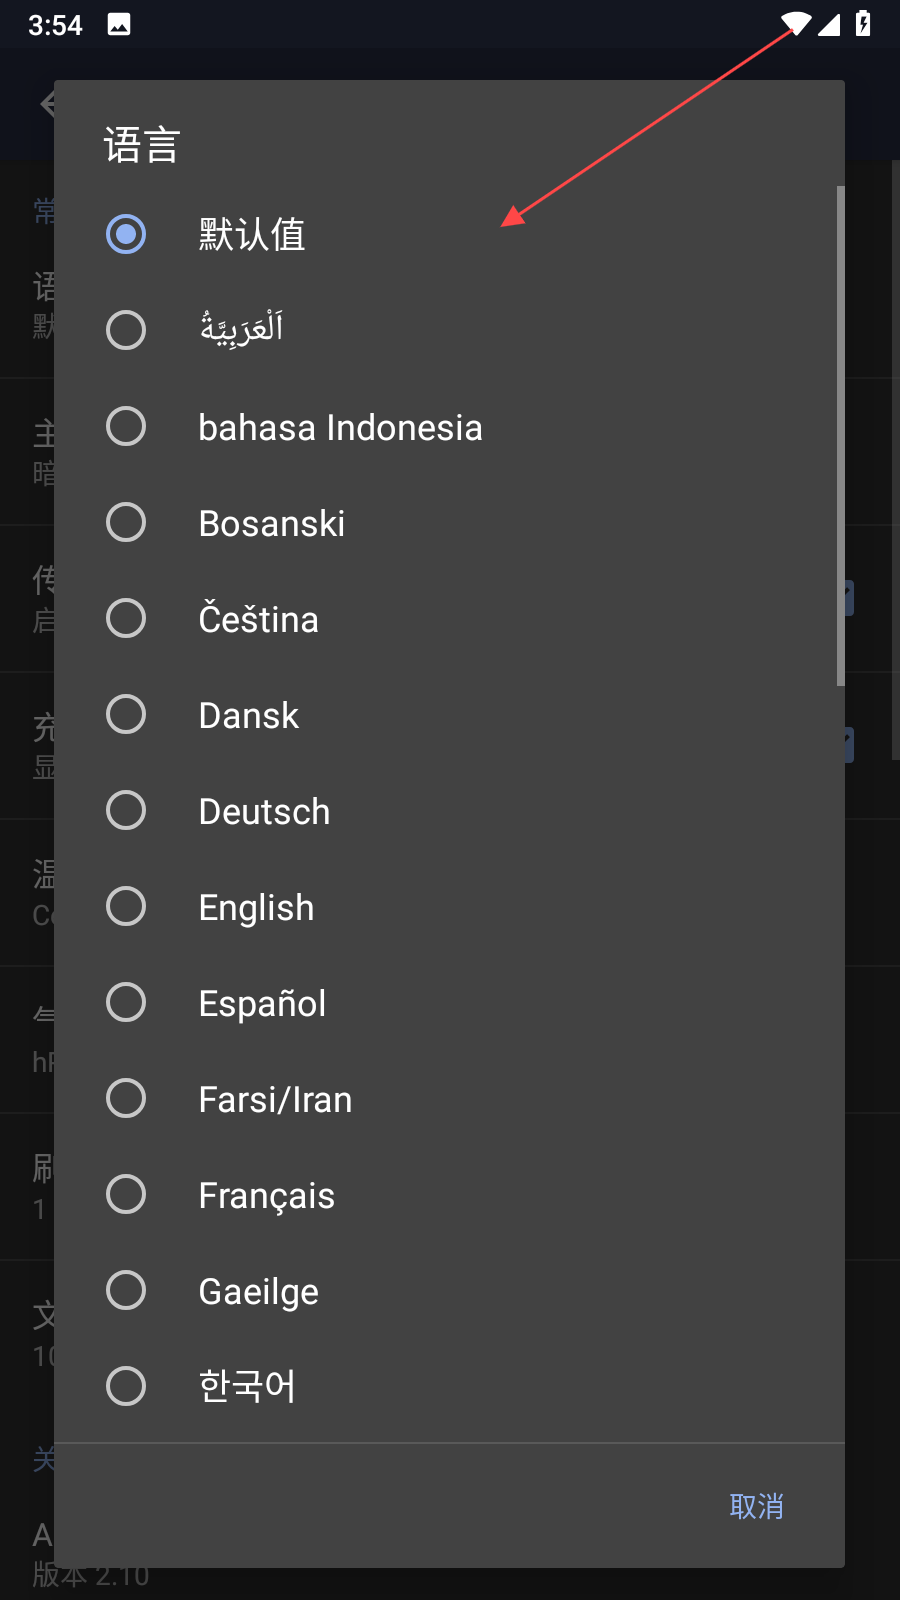This screenshot has height=1600, width=900.
Task: Select Gaeilge radio button
Action: [x=126, y=1290]
